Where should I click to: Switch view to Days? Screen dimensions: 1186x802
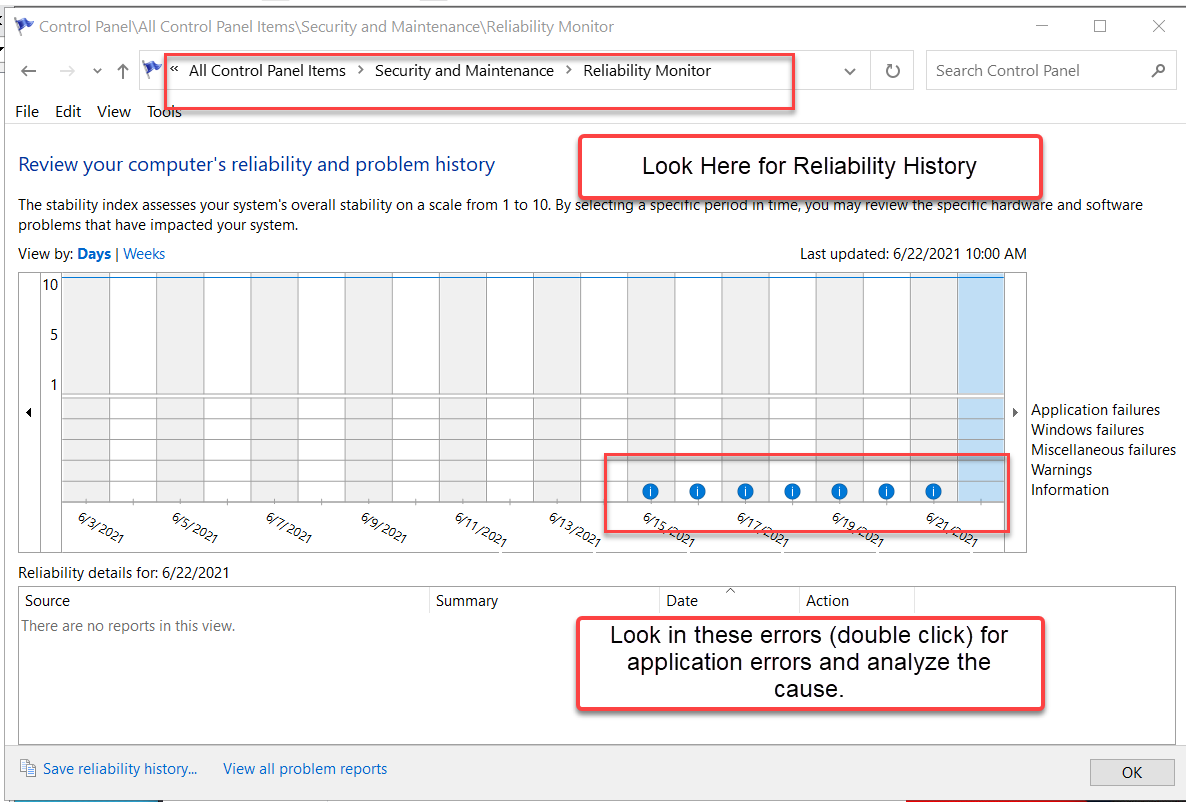pos(94,253)
